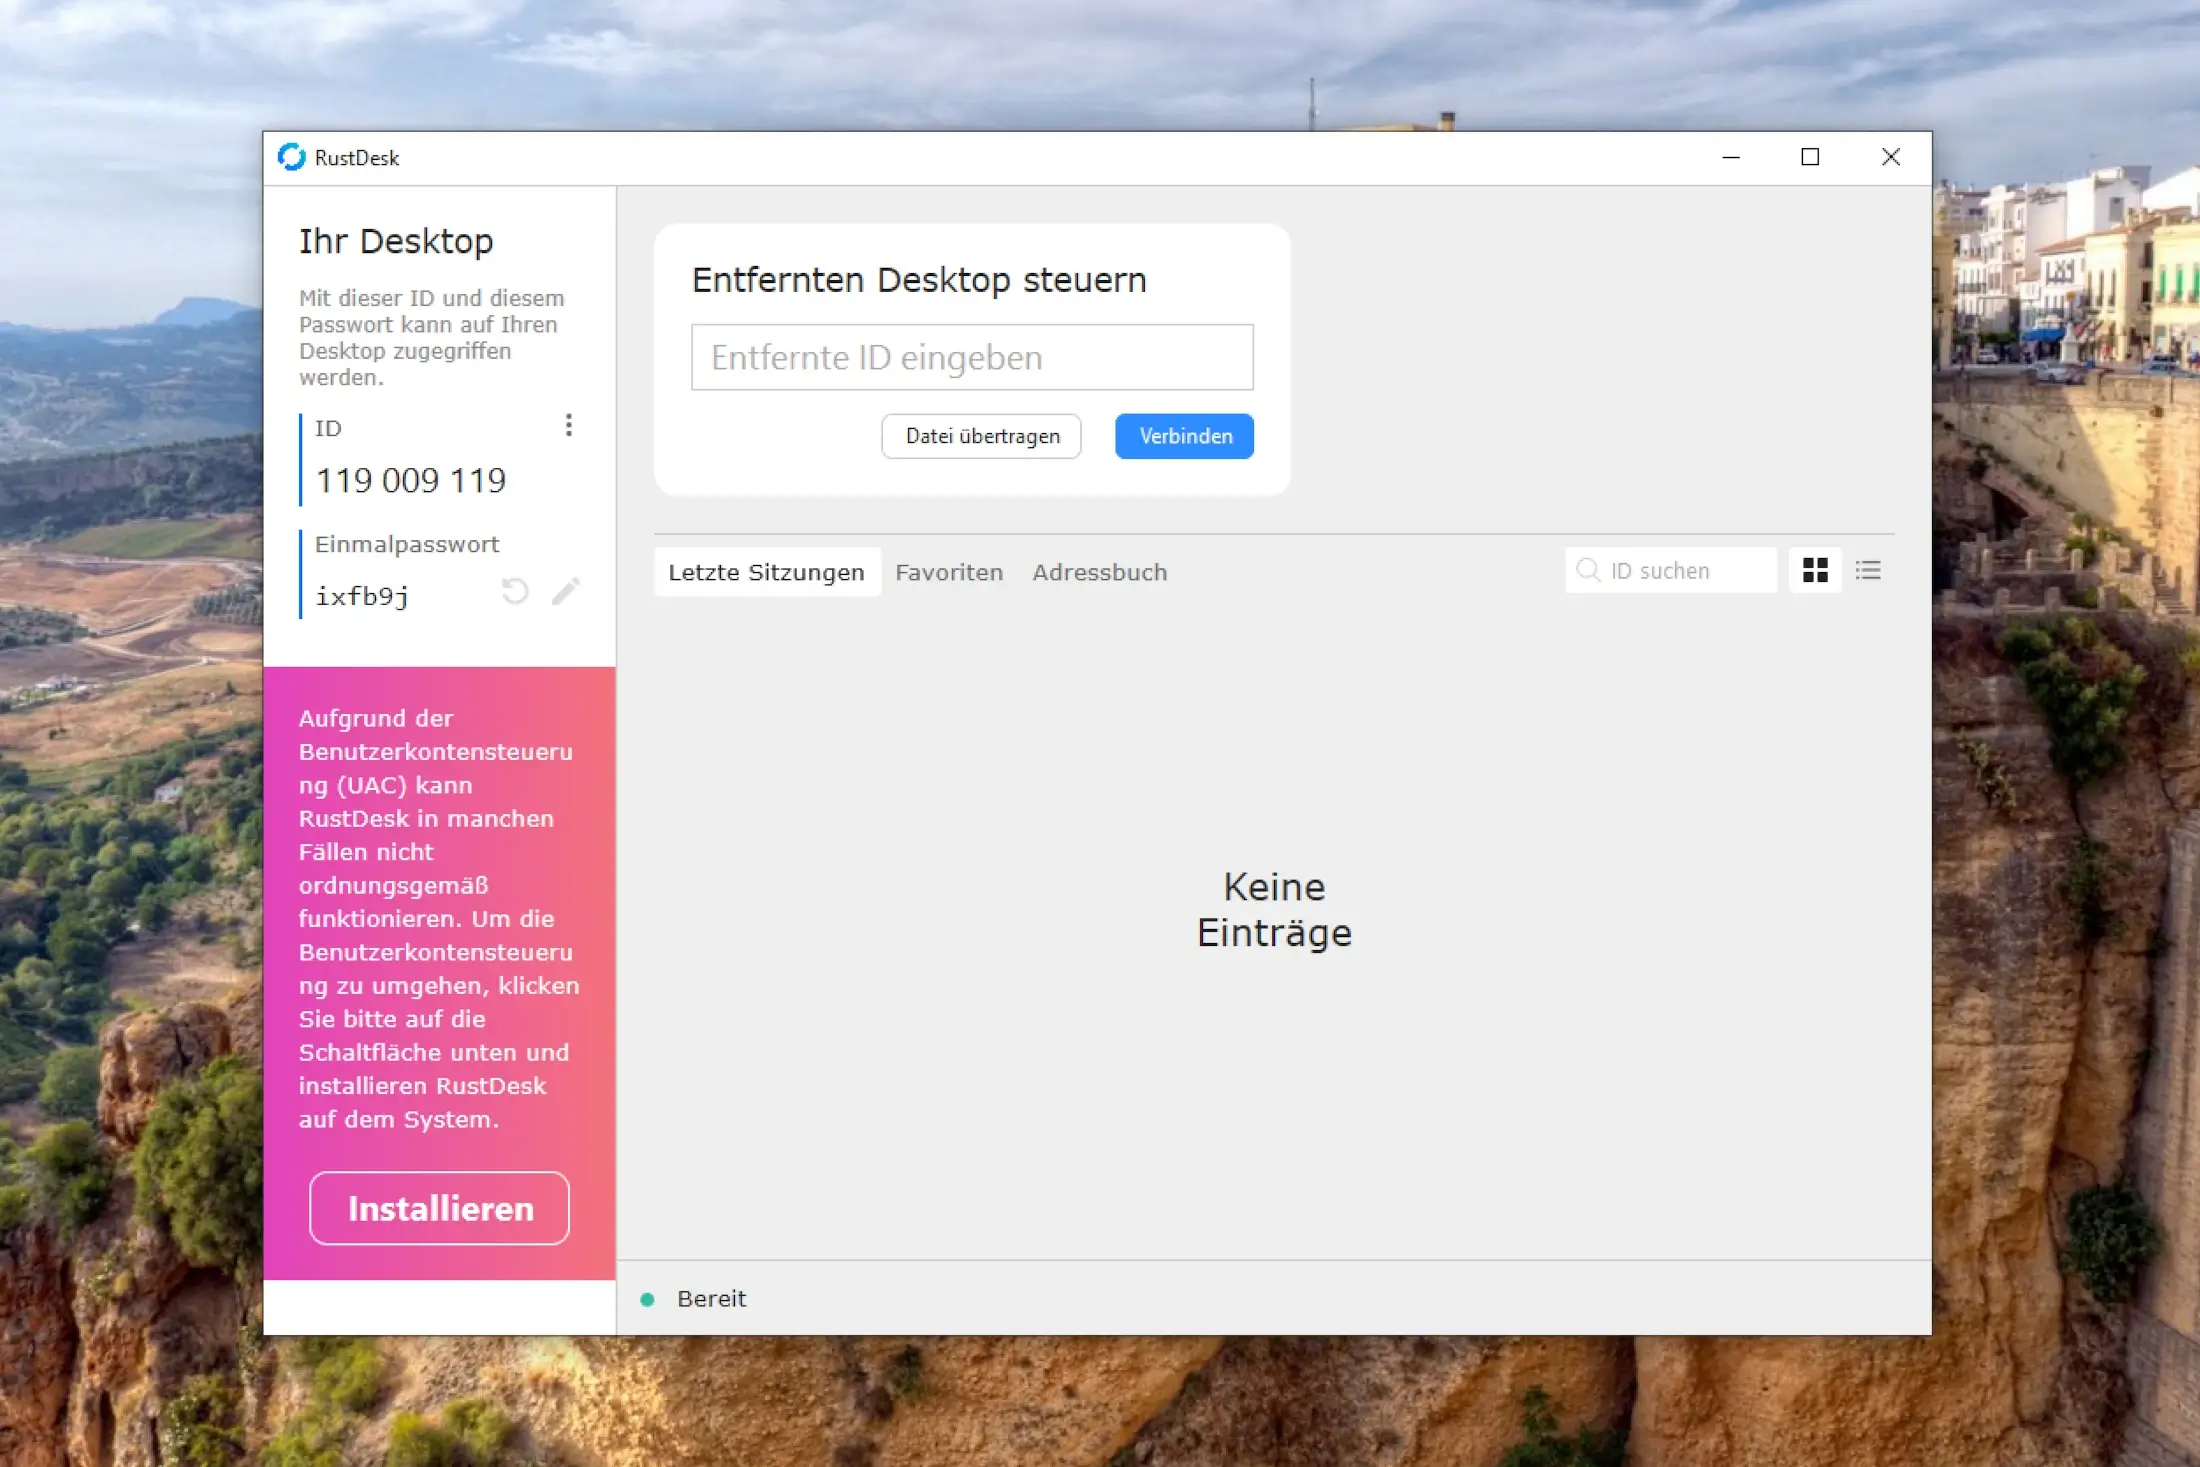This screenshot has width=2200, height=1467.
Task: Click the Installieren button
Action: pyautogui.click(x=439, y=1208)
